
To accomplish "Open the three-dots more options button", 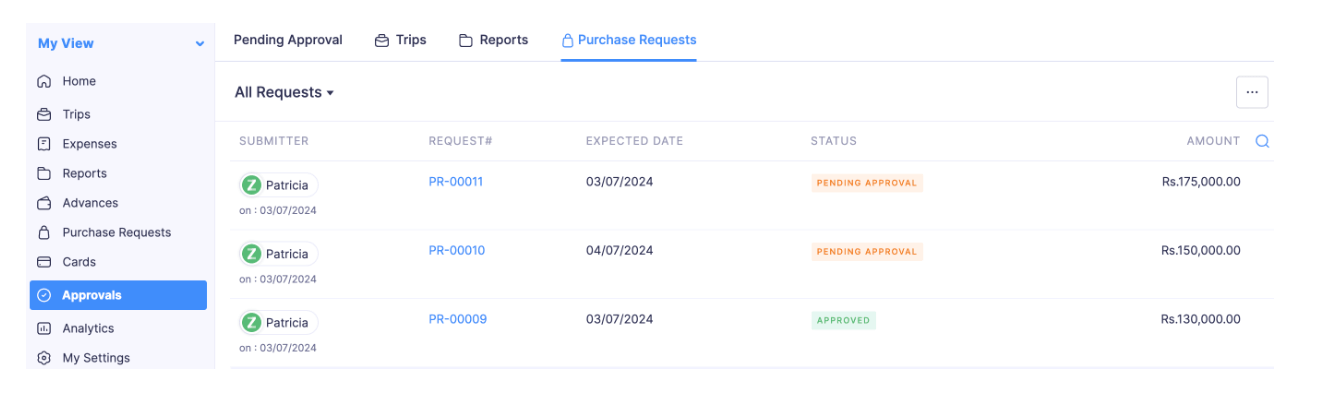I will (1252, 92).
